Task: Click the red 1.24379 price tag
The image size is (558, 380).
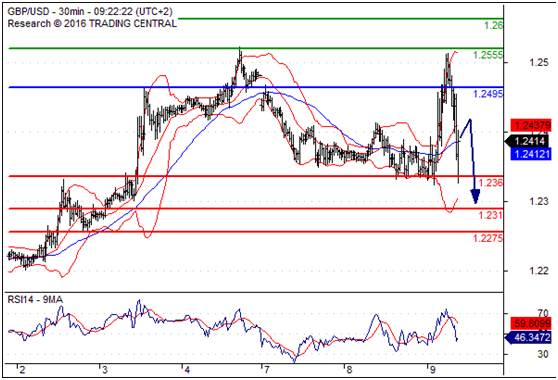Action: (531, 125)
